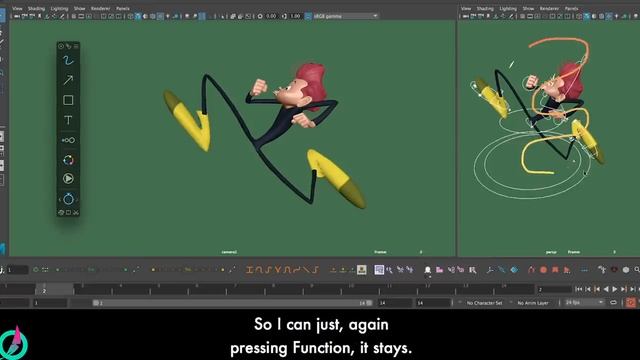Open Show menu in camera1 panel

(80, 8)
